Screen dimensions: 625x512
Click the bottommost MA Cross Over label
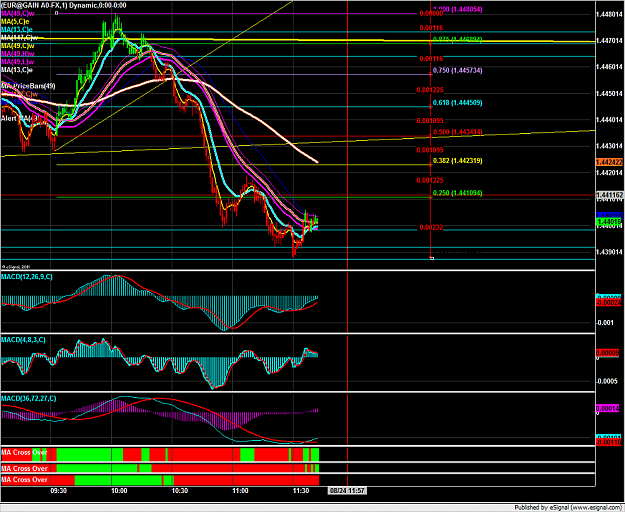pos(24,479)
